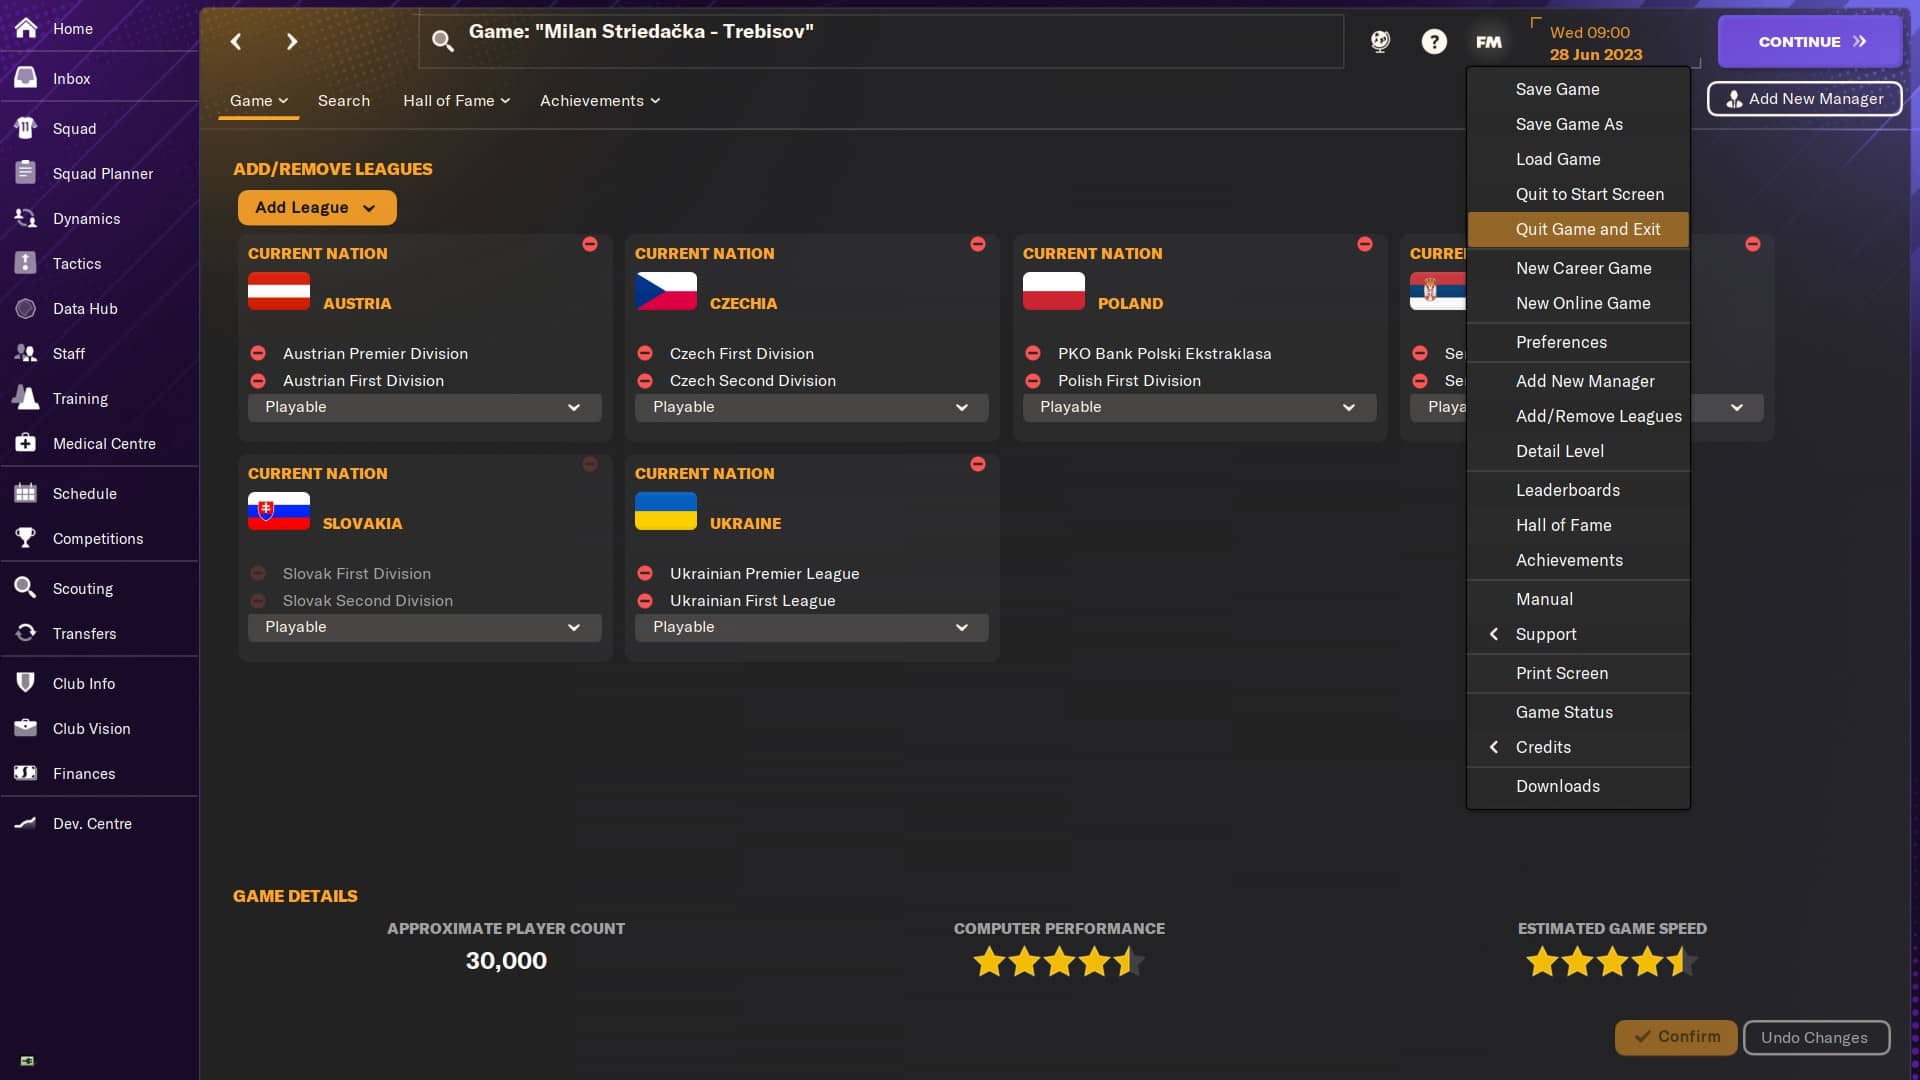The width and height of the screenshot is (1920, 1080).
Task: Open the Tactics board icon
Action: [x=26, y=263]
